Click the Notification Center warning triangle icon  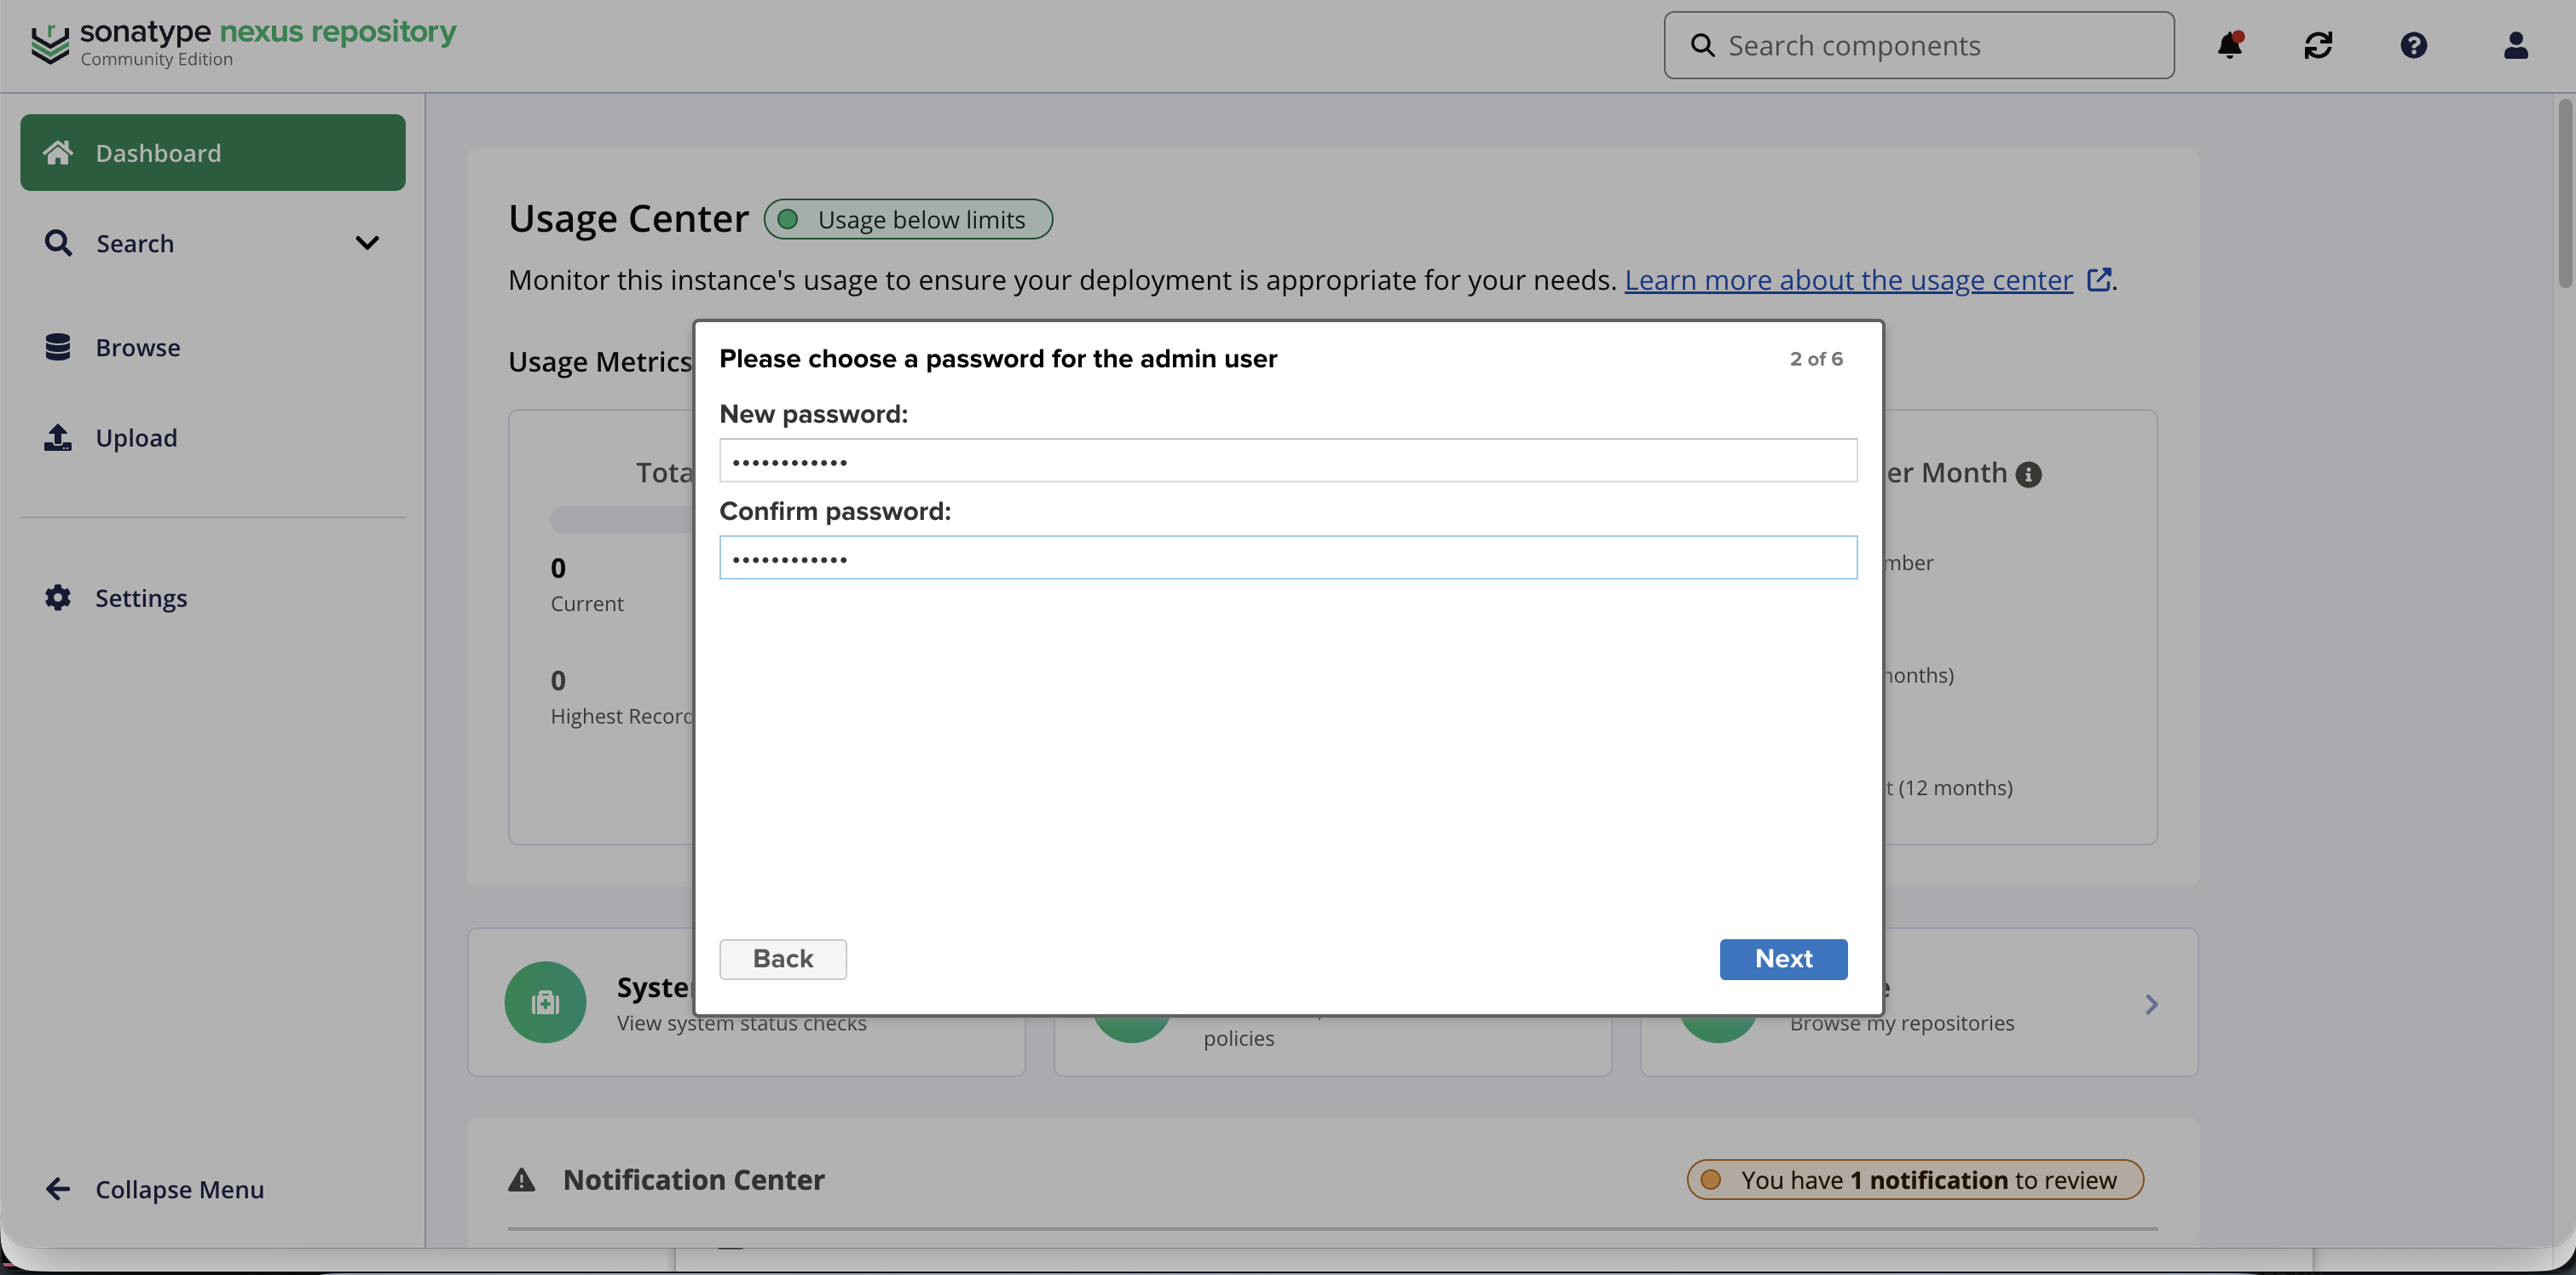tap(521, 1180)
